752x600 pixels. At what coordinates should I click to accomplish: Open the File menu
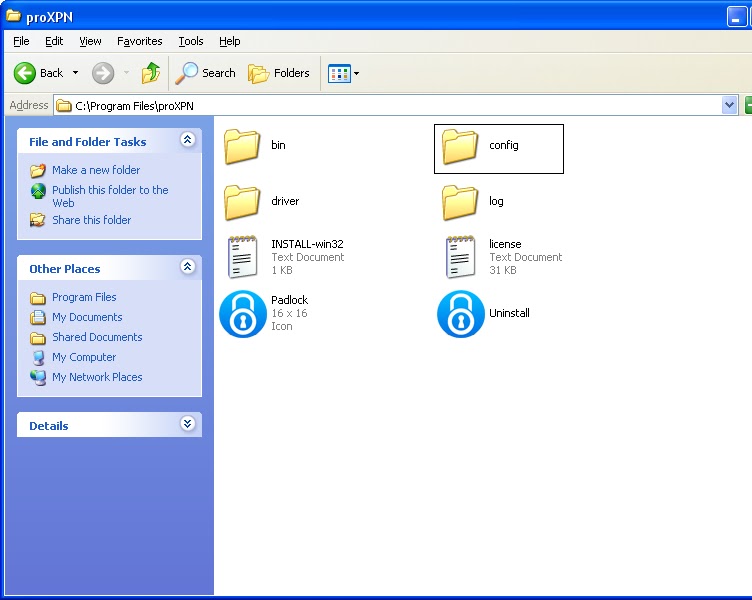coord(21,41)
